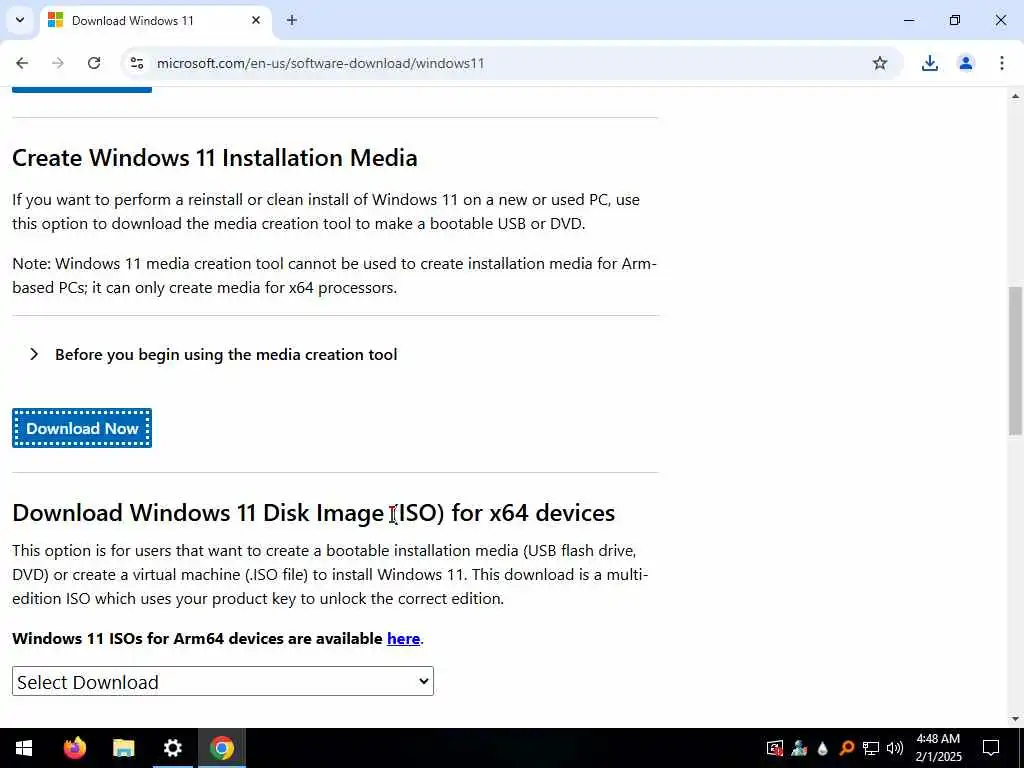1024x768 pixels.
Task: Open File Explorer from the taskbar
Action: pyautogui.click(x=123, y=748)
